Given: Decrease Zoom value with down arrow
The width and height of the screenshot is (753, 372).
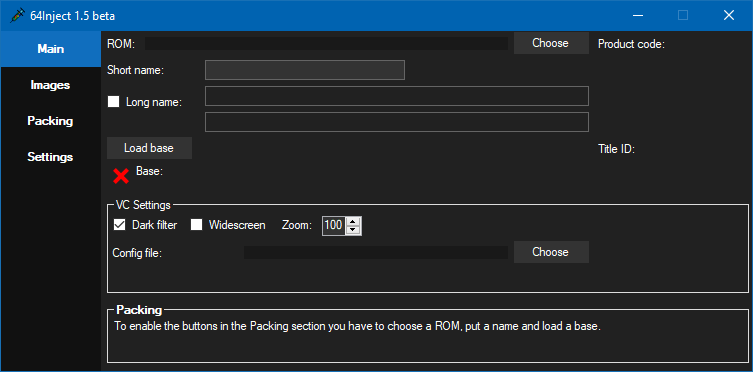Looking at the screenshot, I should (x=353, y=229).
